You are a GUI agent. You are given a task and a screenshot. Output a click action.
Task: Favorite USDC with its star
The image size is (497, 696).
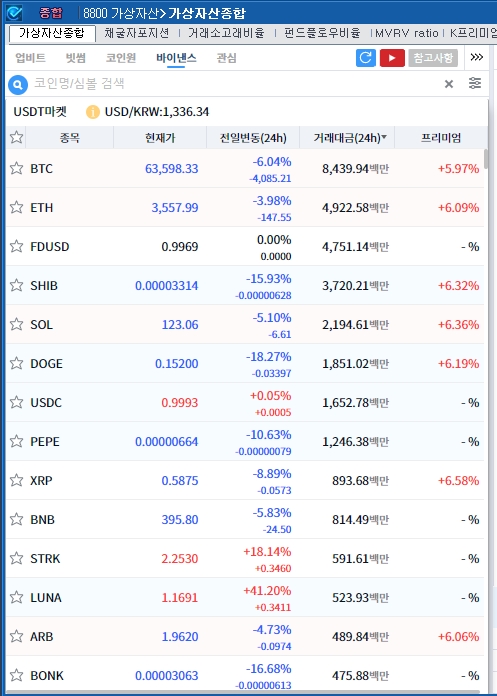16,402
